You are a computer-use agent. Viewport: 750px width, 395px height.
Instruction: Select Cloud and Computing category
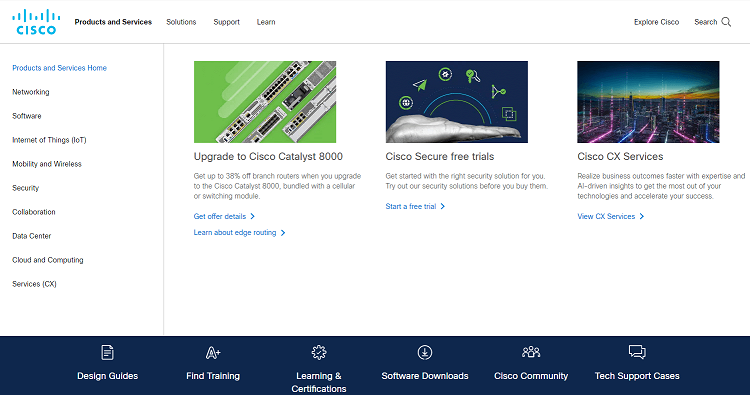tap(48, 260)
